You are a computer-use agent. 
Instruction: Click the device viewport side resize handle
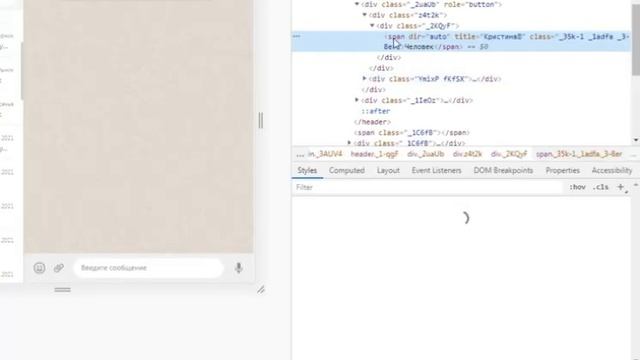point(261,120)
